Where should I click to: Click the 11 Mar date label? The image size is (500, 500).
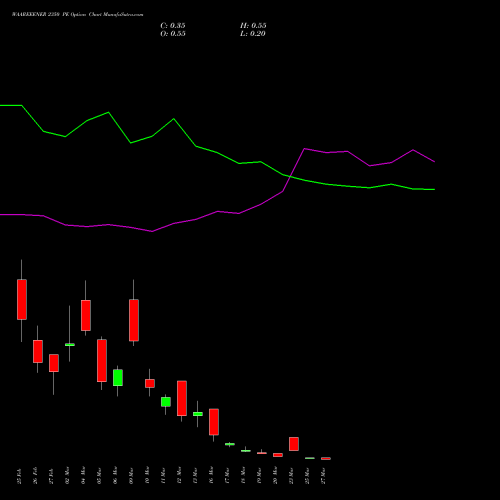(163, 476)
